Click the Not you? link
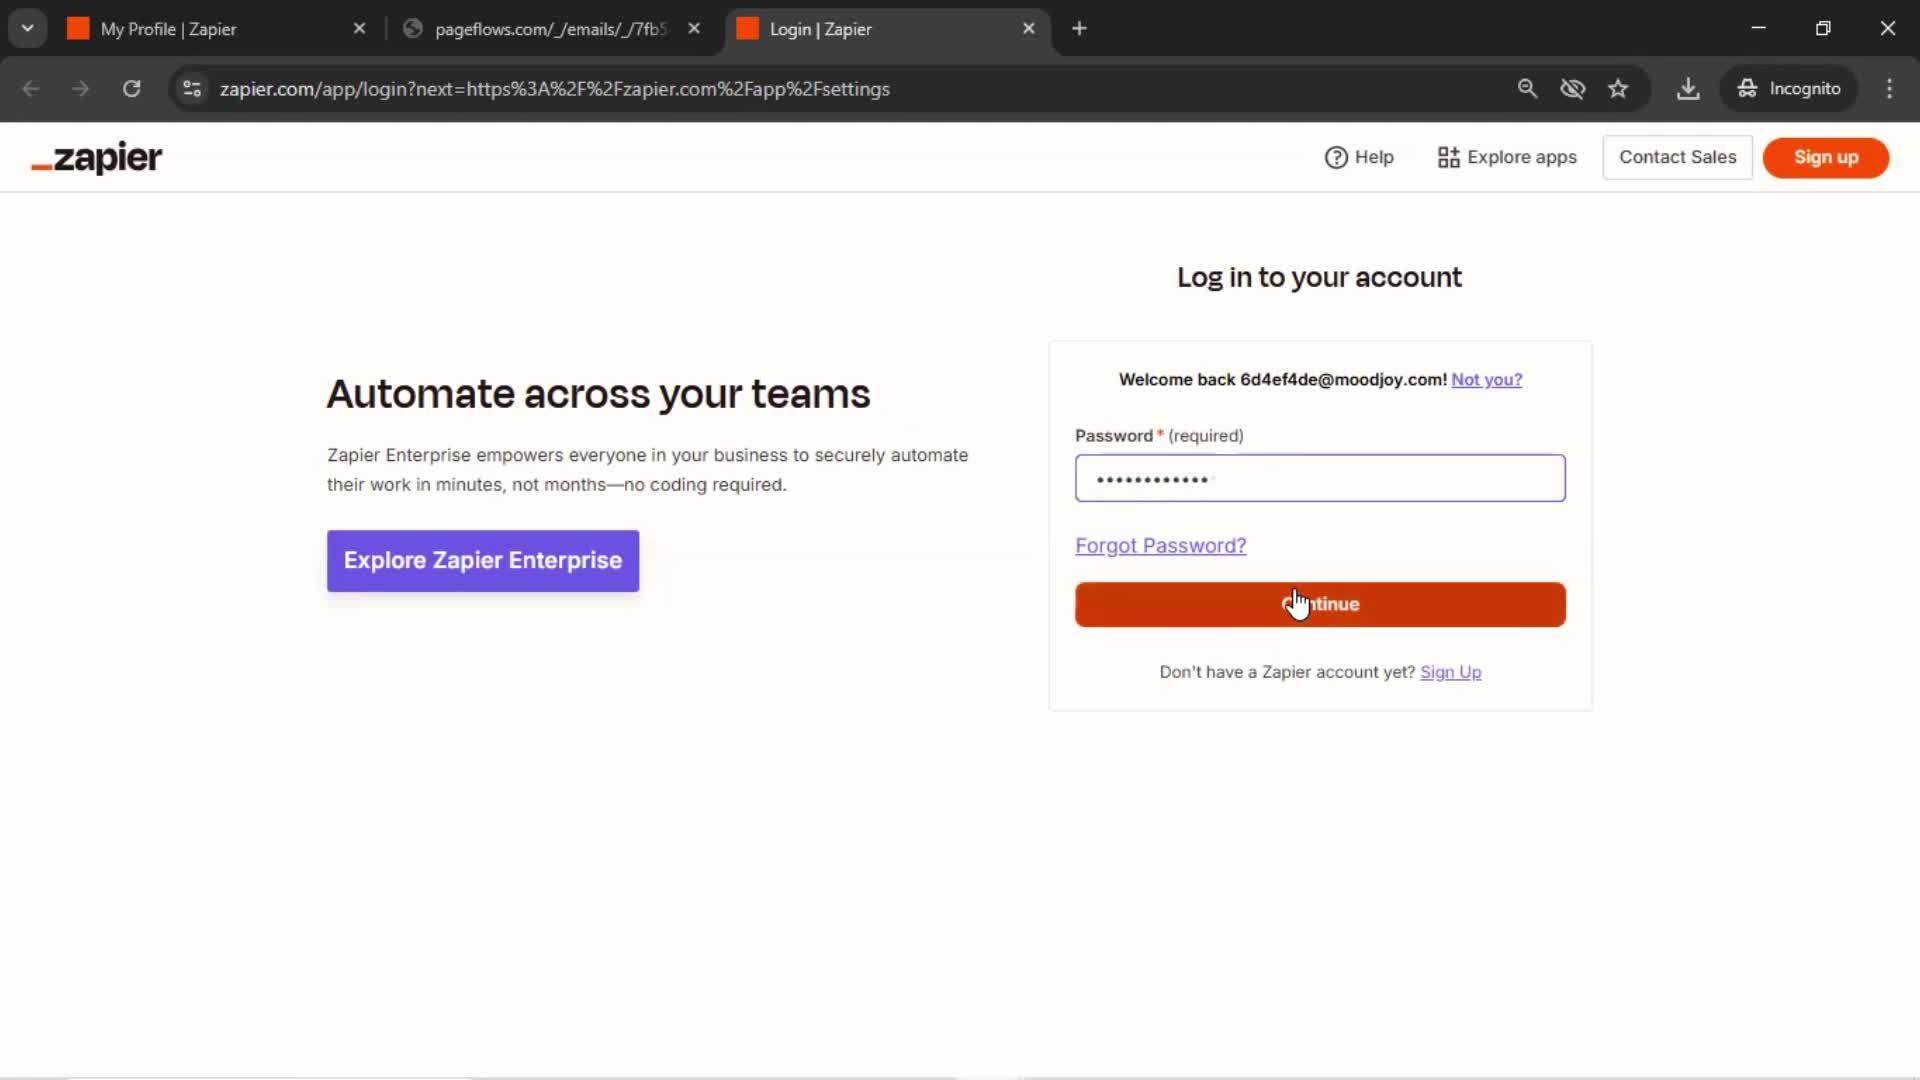 coord(1486,380)
